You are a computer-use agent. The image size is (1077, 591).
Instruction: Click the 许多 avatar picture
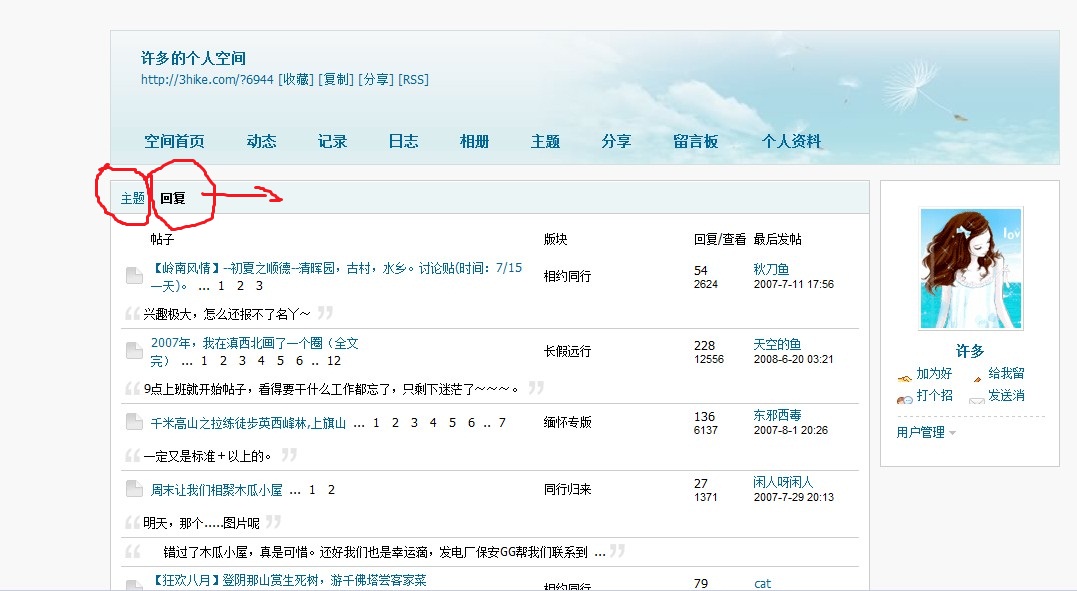click(x=970, y=268)
